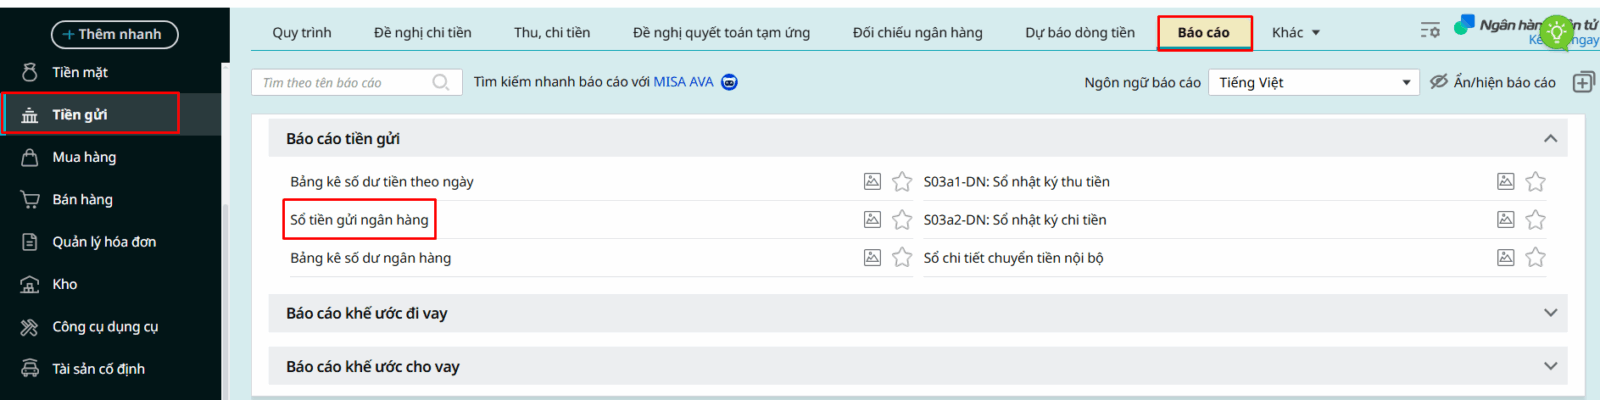This screenshot has height=400, width=1600.
Task: Click the add report icon at far right
Action: tap(1583, 82)
